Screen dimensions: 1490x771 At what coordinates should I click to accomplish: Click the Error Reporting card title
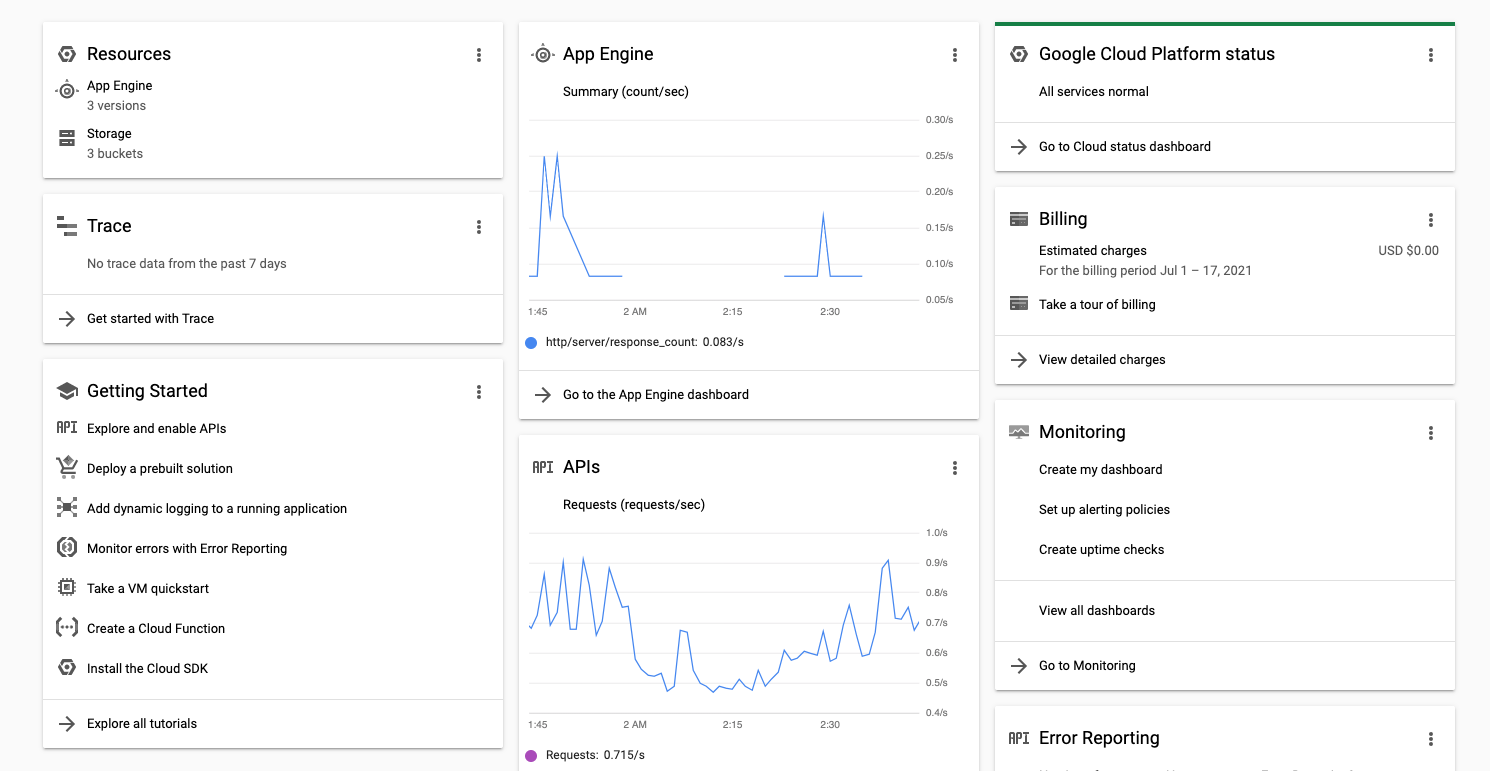click(x=1099, y=738)
